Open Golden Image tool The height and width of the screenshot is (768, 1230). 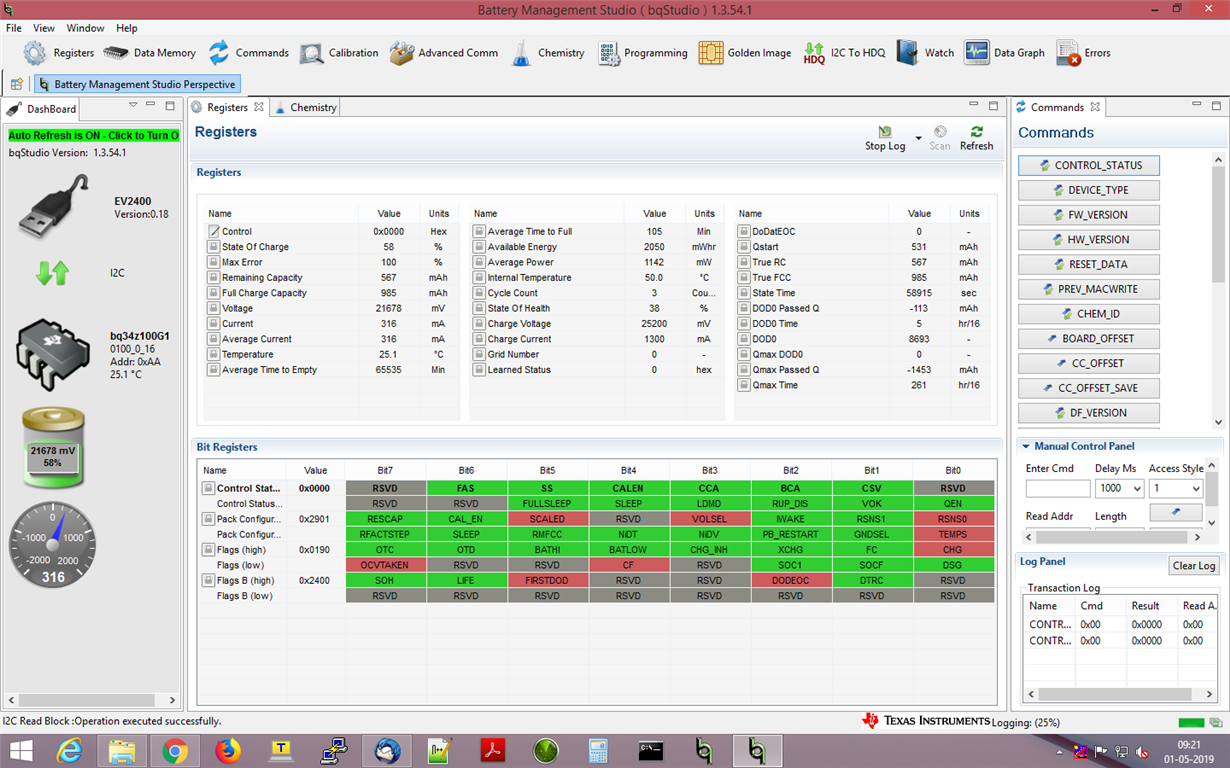(744, 53)
